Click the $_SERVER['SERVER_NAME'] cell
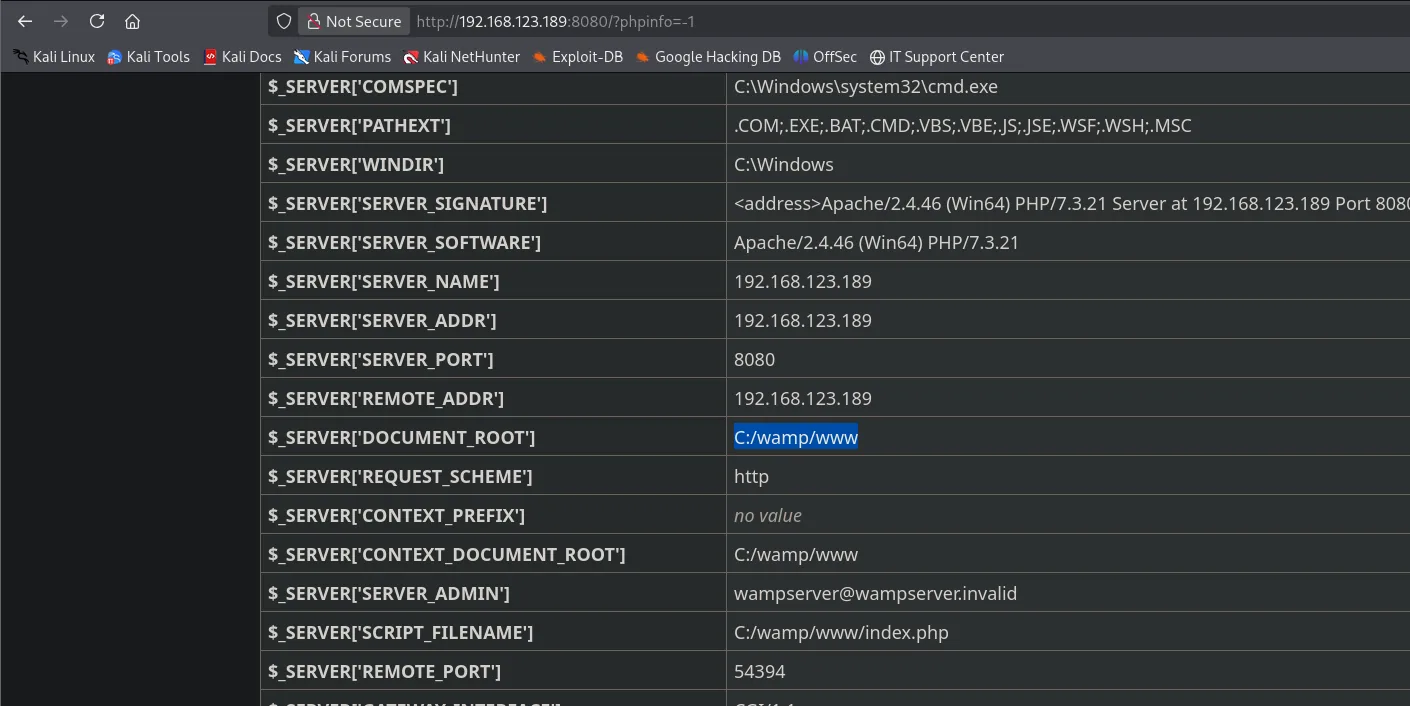Screen dimensions: 1410x706 pos(493,282)
